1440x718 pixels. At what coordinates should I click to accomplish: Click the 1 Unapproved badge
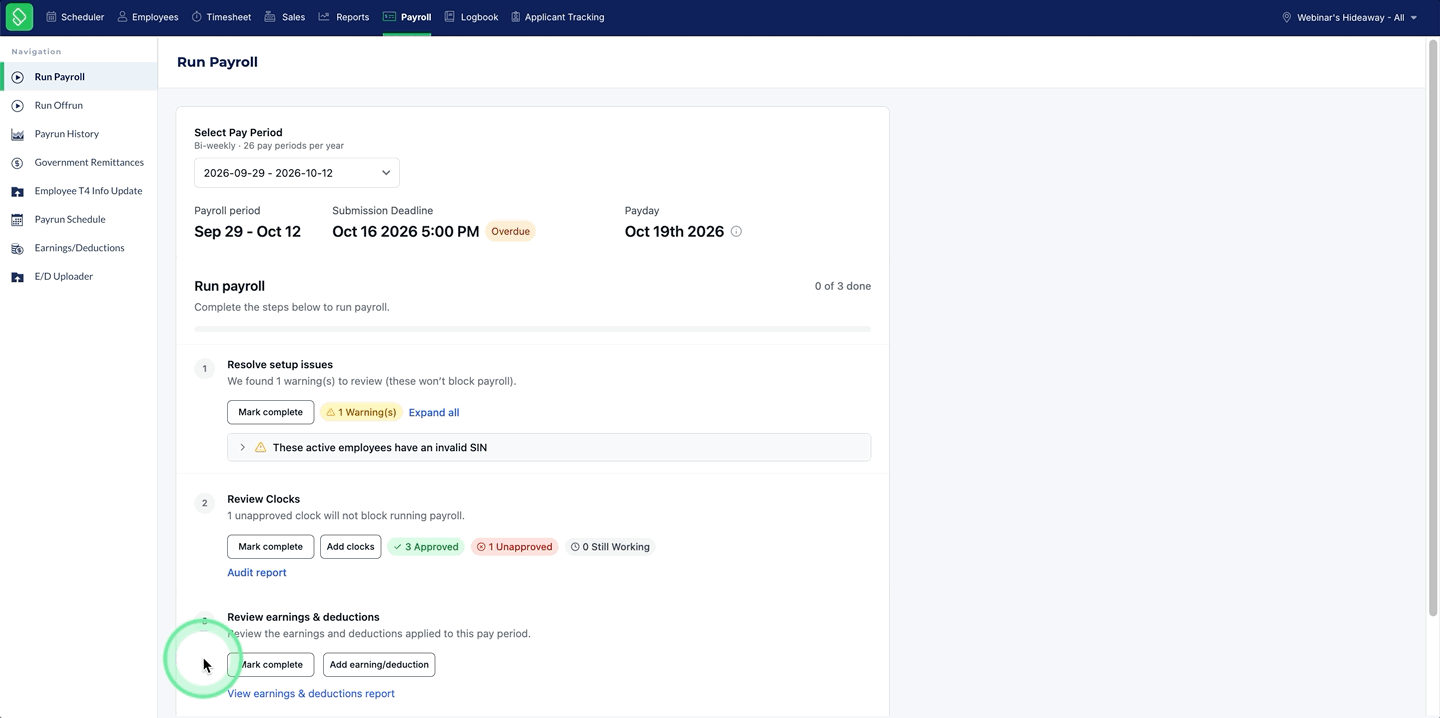point(514,547)
